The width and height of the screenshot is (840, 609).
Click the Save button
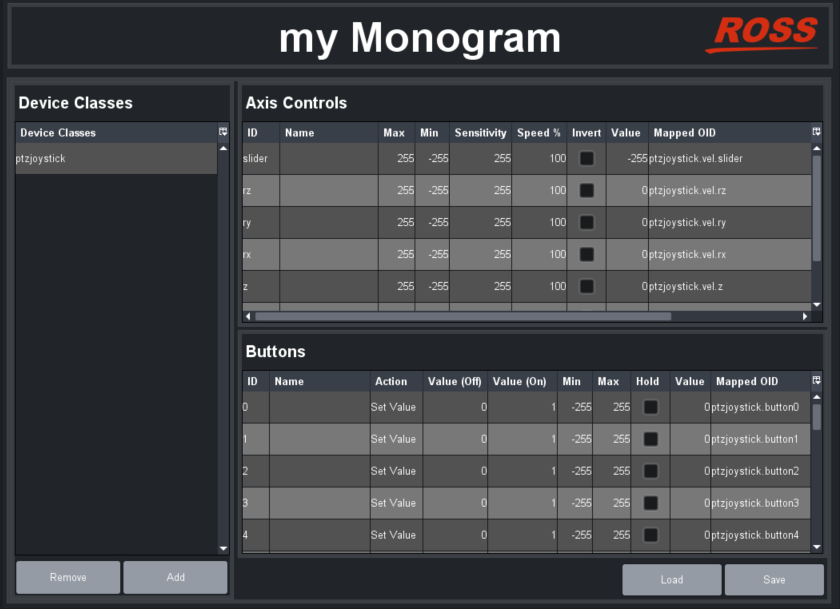[773, 580]
